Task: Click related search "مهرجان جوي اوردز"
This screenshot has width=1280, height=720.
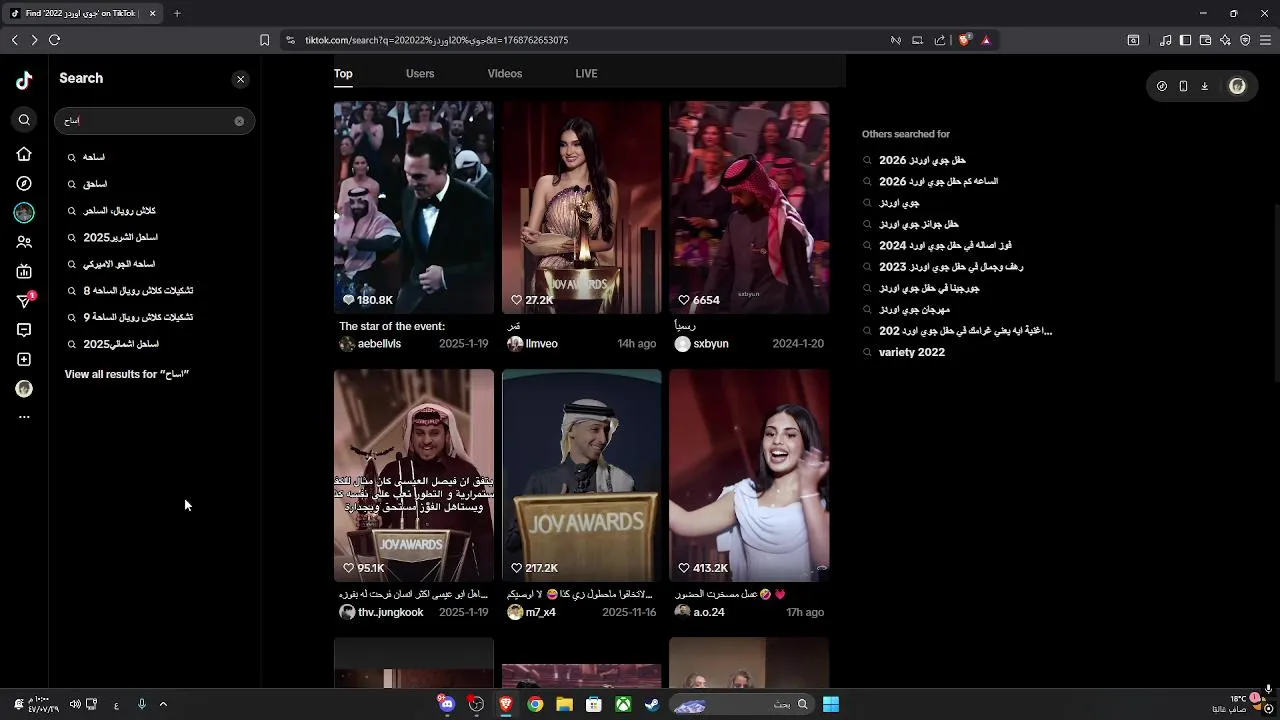Action: 914,309
